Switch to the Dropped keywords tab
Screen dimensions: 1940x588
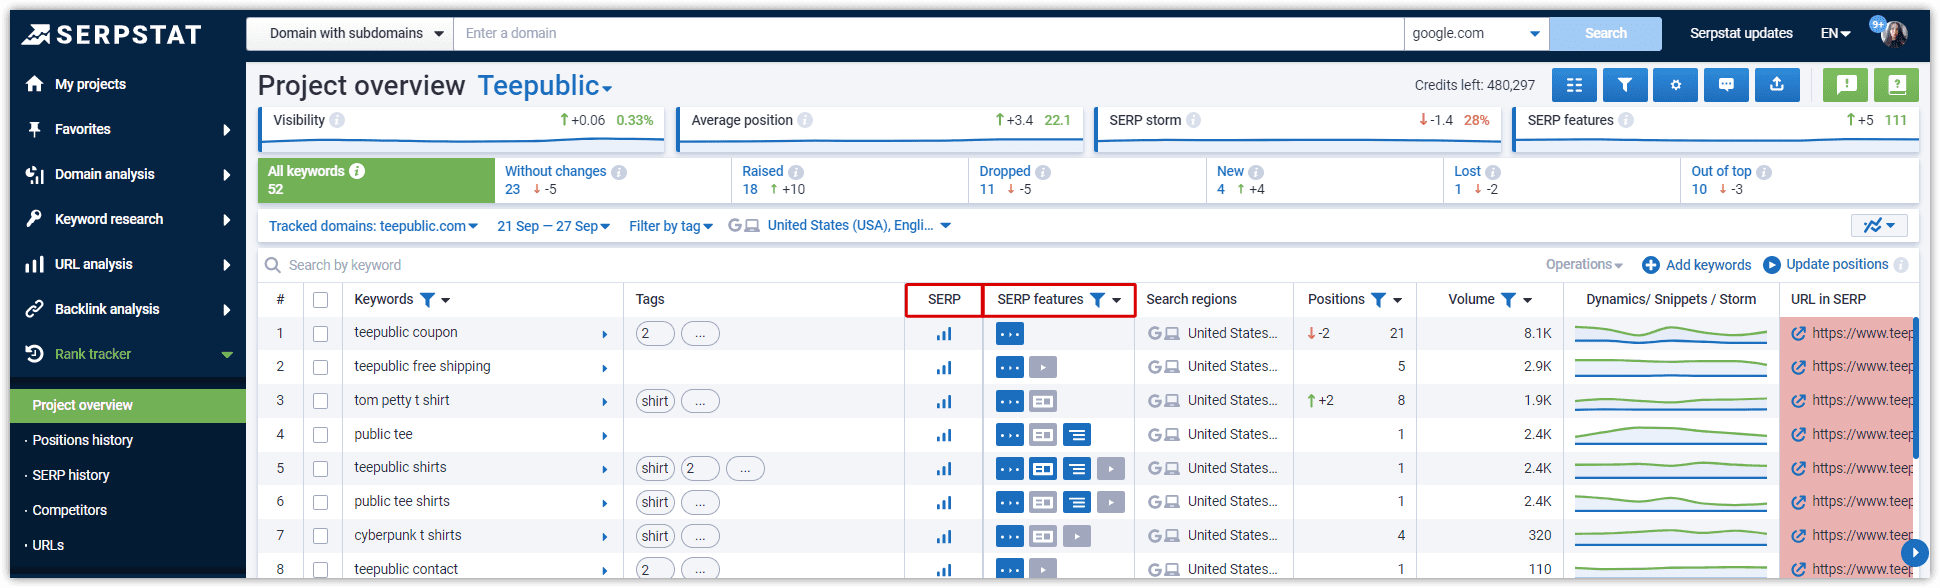pos(1087,181)
